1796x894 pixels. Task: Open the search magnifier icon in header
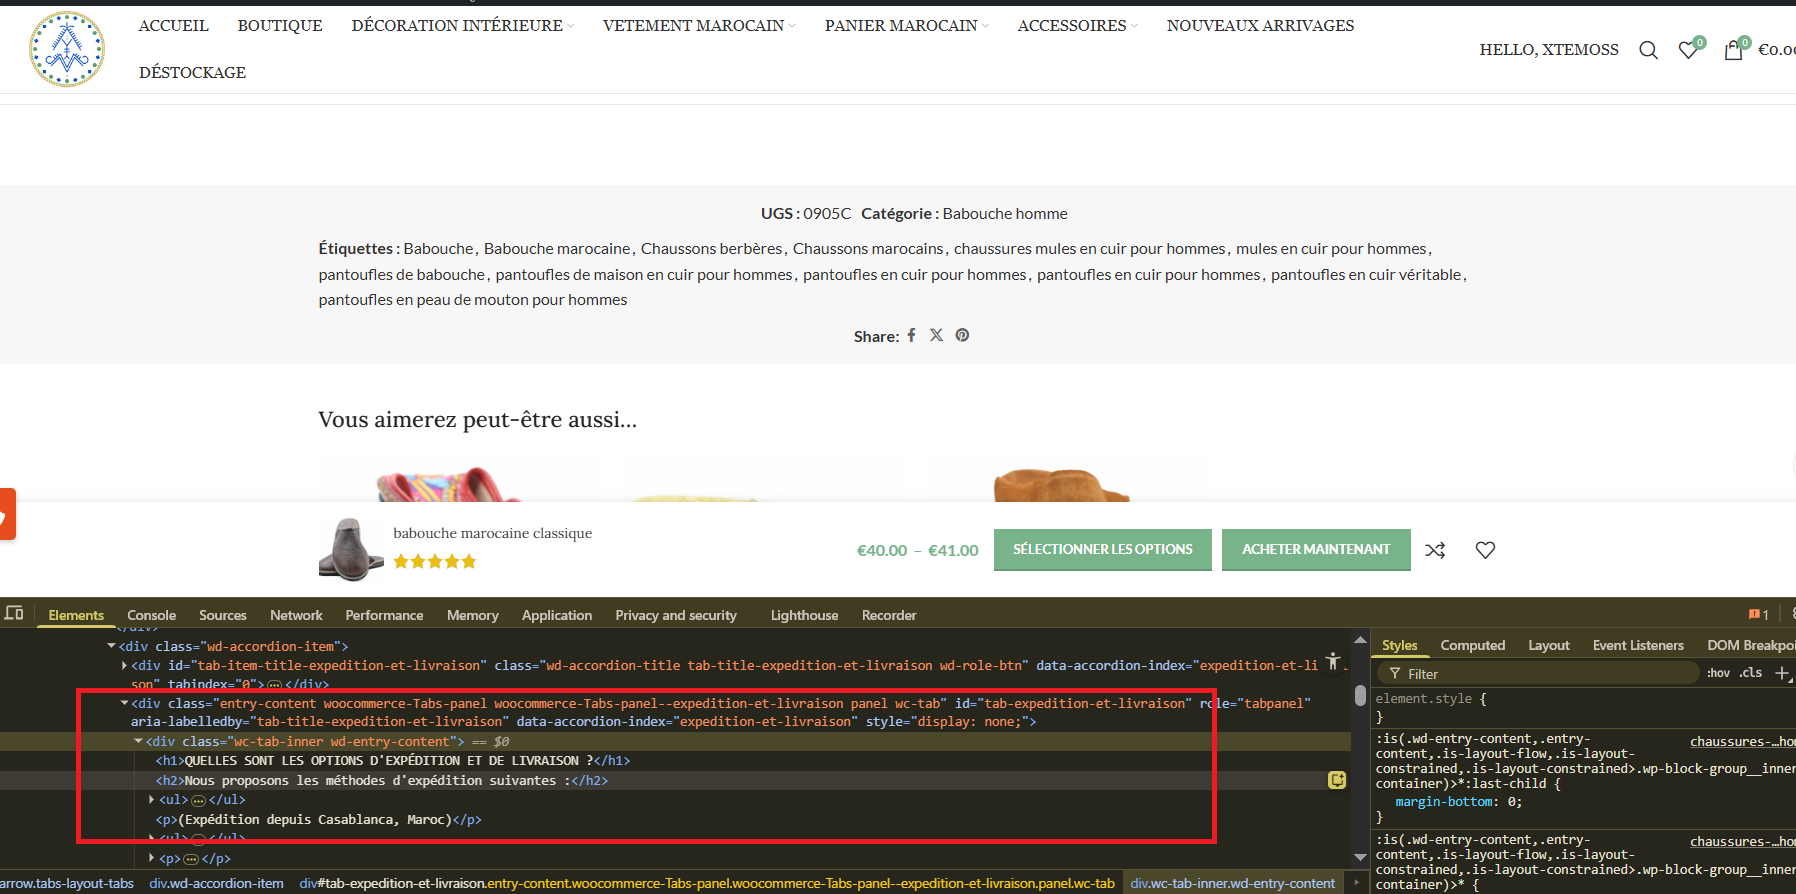point(1648,50)
